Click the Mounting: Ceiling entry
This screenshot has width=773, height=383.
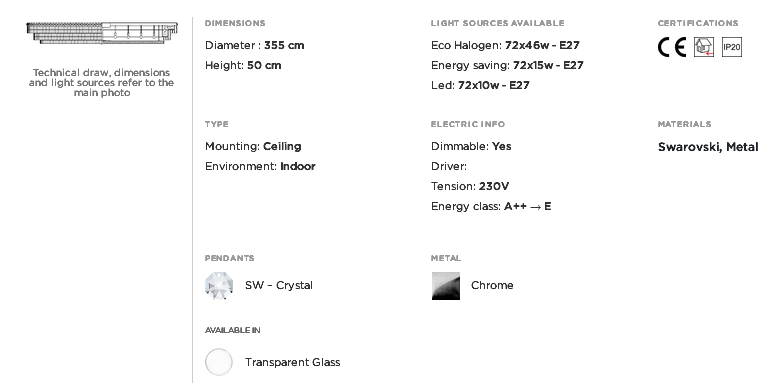(253, 146)
